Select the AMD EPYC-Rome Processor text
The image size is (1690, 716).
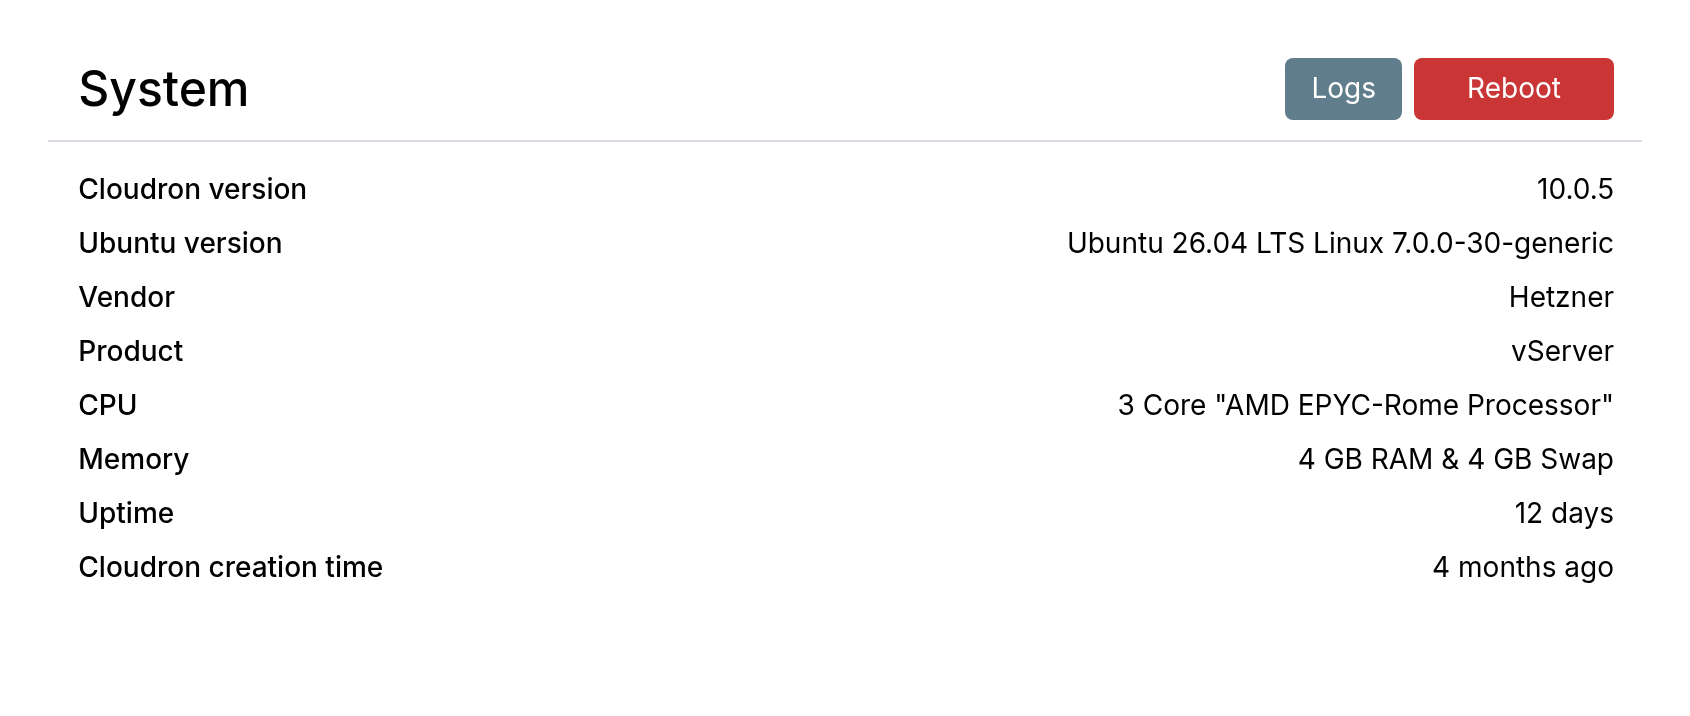pos(1413,405)
